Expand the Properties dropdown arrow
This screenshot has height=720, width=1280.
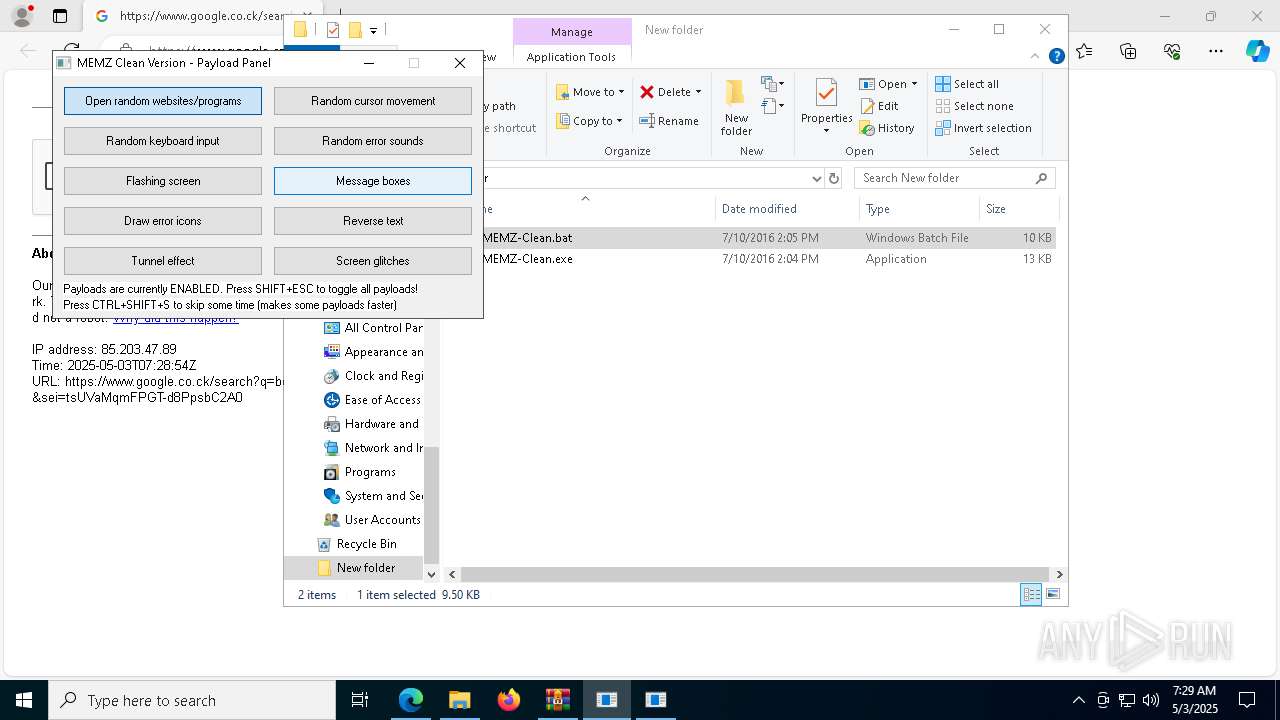tap(826, 131)
